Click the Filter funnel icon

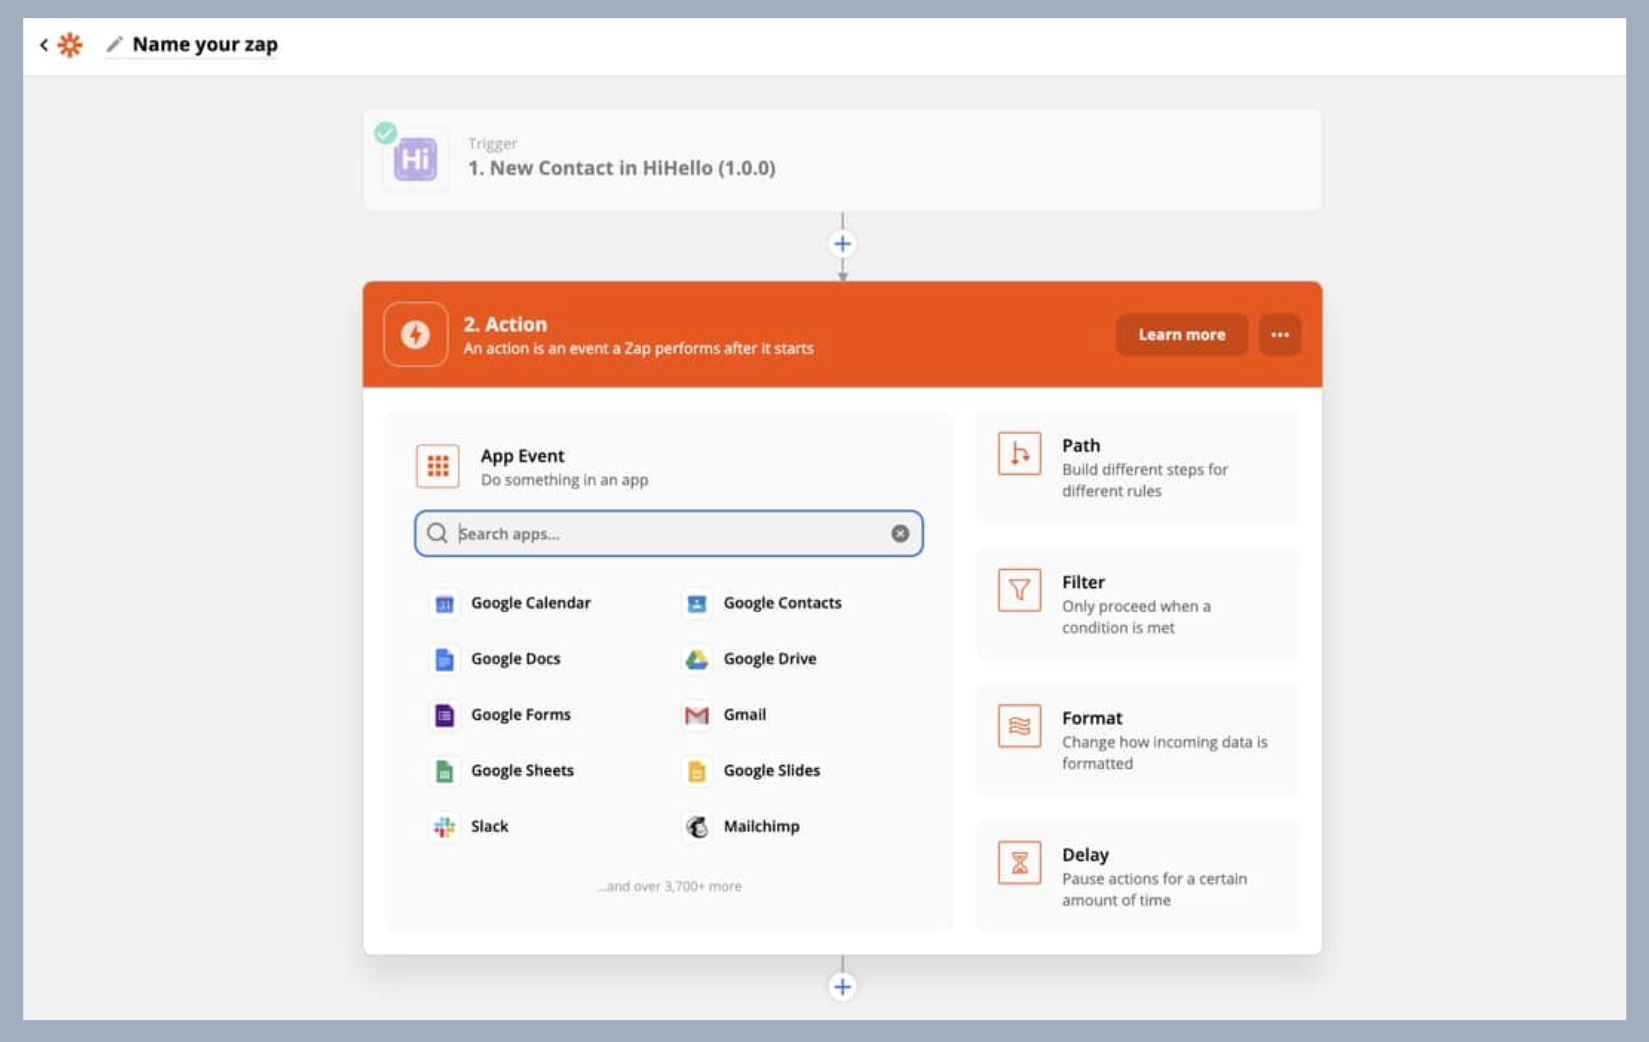[x=1019, y=590]
